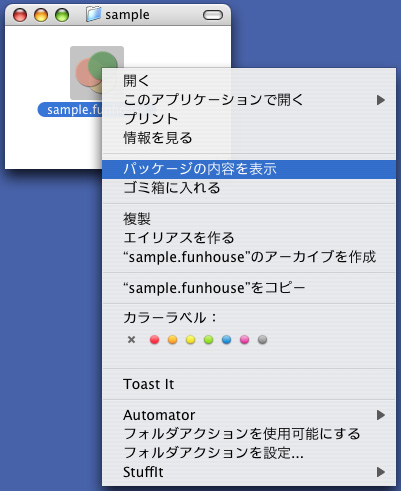Choose 情報を見る from the menu

click(x=249, y=138)
